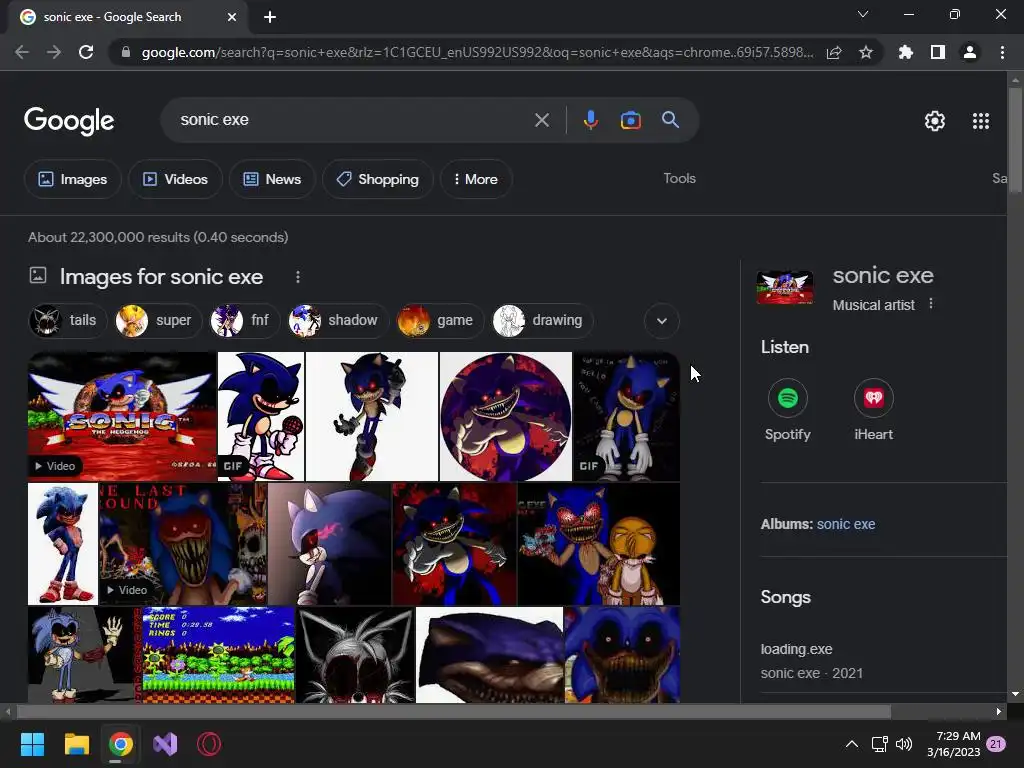
Task: Open the taskbar clock and date
Action: (x=953, y=744)
